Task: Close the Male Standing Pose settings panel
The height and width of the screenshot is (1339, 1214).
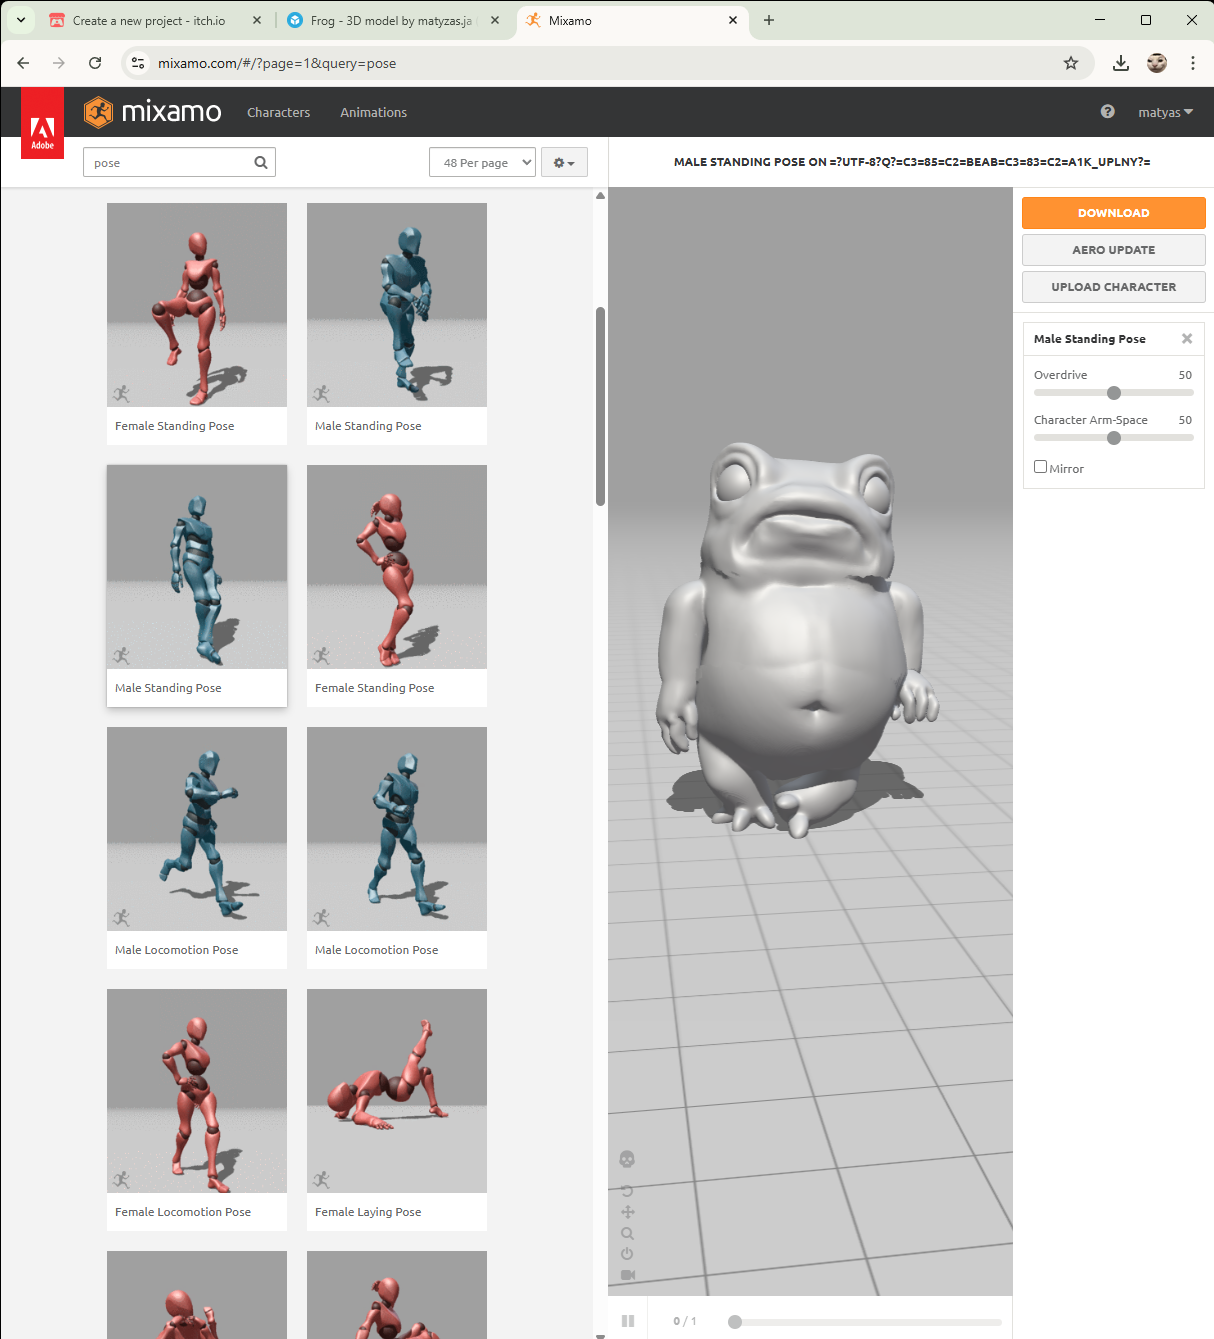Action: pyautogui.click(x=1187, y=339)
